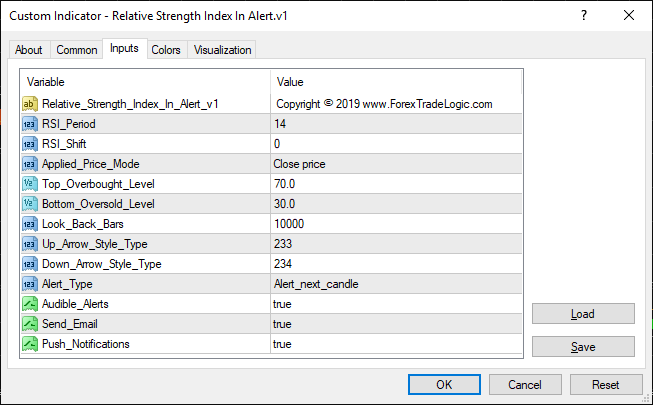Screen dimensions: 653x405
Task: Click the string icon beside Relative_Strength_Index_In_Alert_v1
Action: pyautogui.click(x=30, y=104)
